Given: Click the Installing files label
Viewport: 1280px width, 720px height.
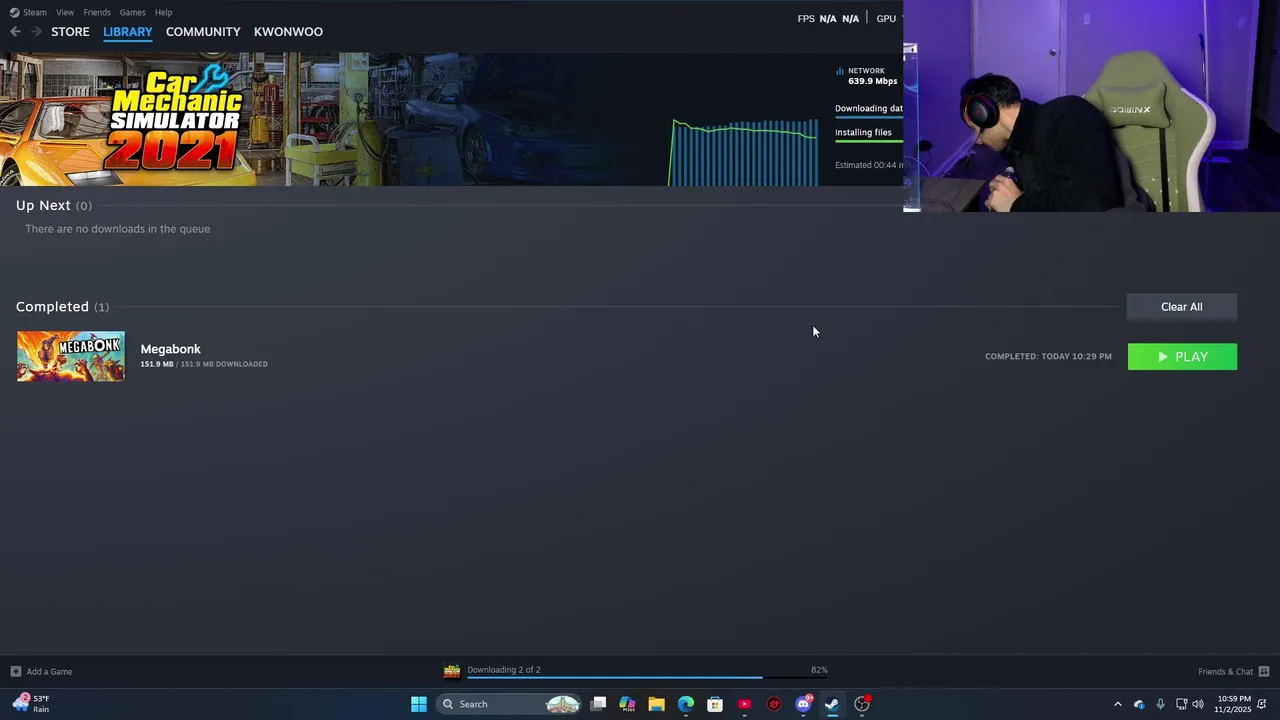Looking at the screenshot, I should tap(863, 132).
